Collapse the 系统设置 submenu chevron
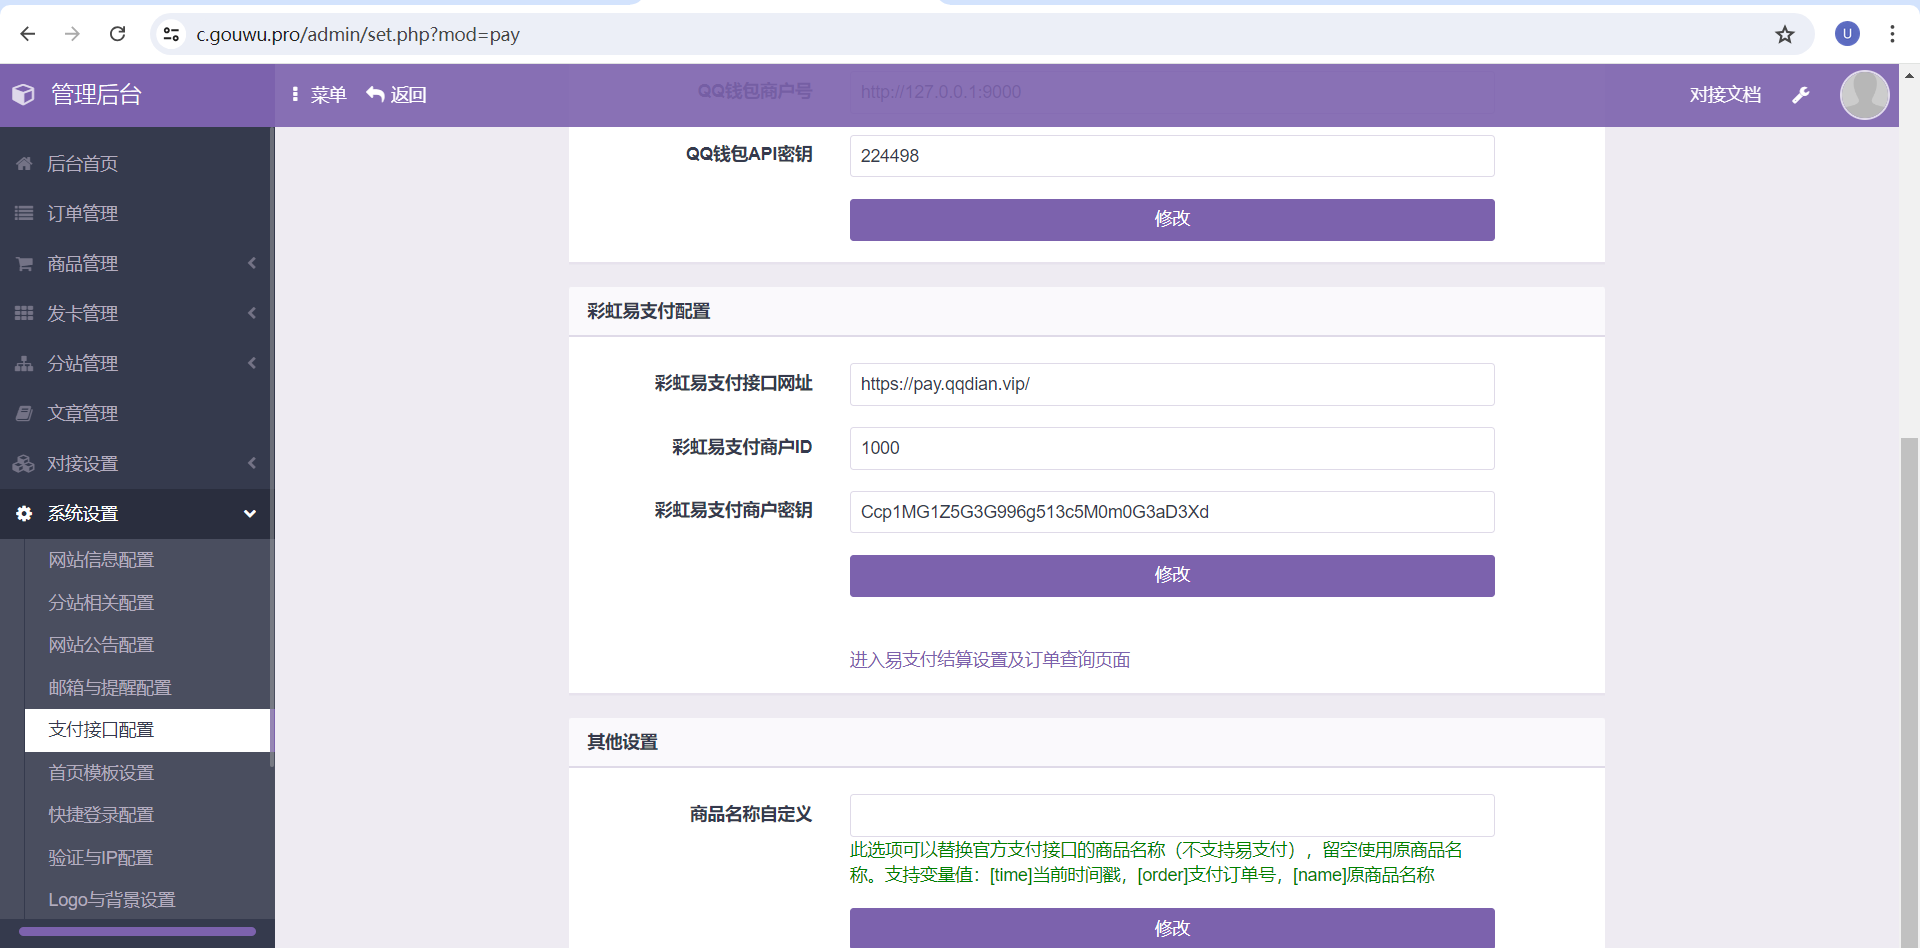The width and height of the screenshot is (1920, 948). point(250,513)
